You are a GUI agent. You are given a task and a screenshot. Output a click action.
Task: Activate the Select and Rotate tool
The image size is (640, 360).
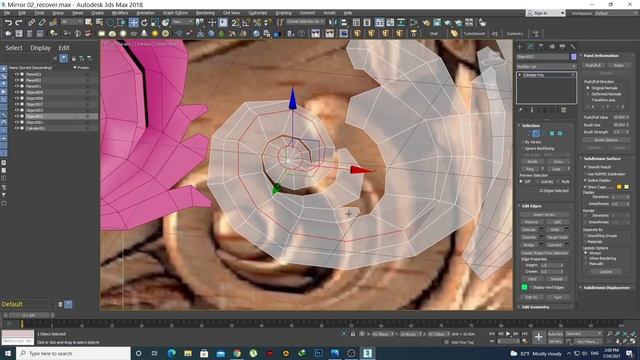click(x=144, y=22)
